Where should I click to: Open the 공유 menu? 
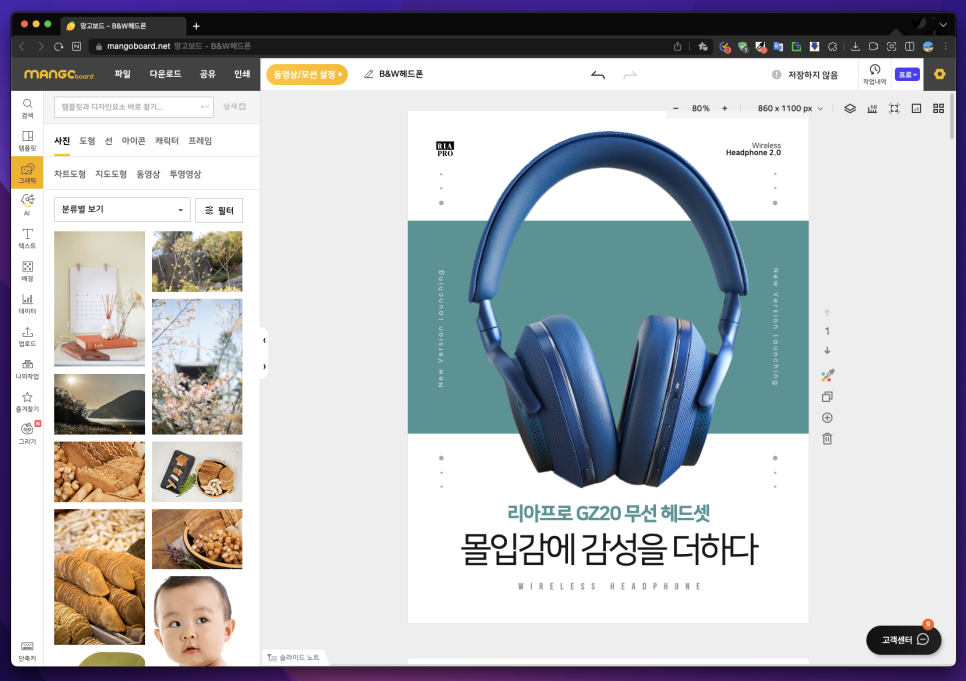click(208, 74)
